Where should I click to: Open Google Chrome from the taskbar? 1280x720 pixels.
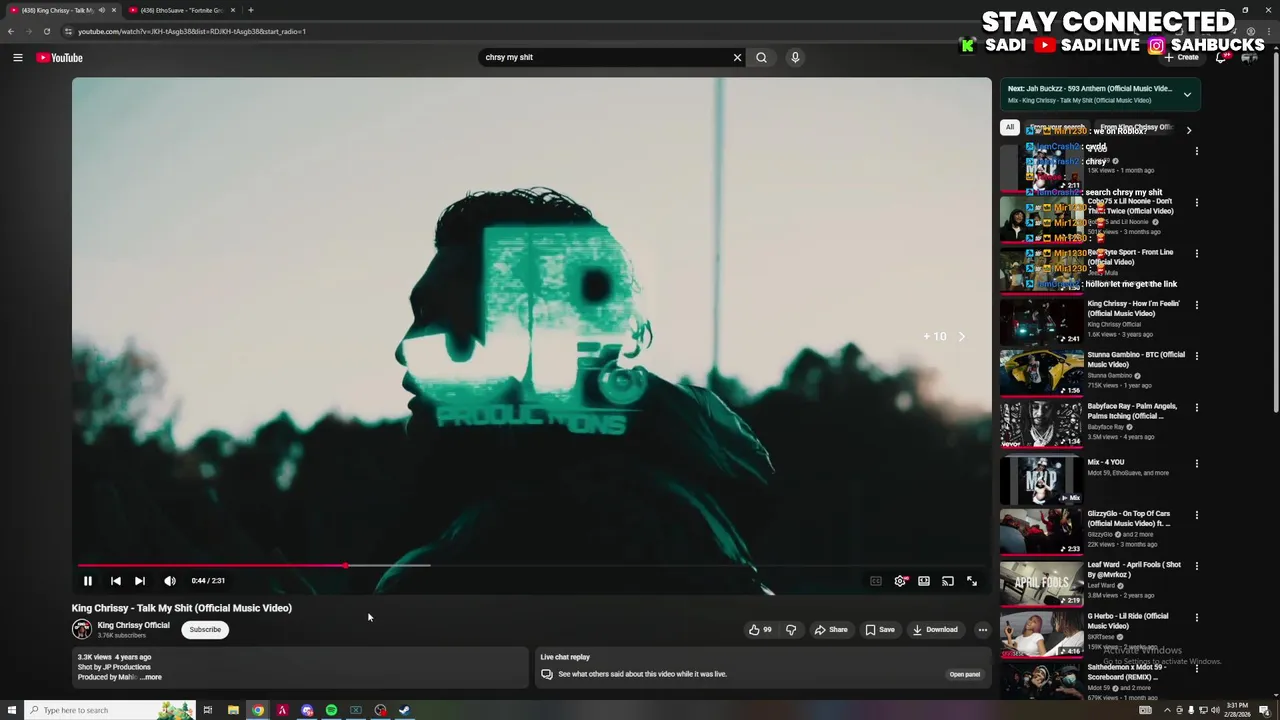[x=258, y=710]
